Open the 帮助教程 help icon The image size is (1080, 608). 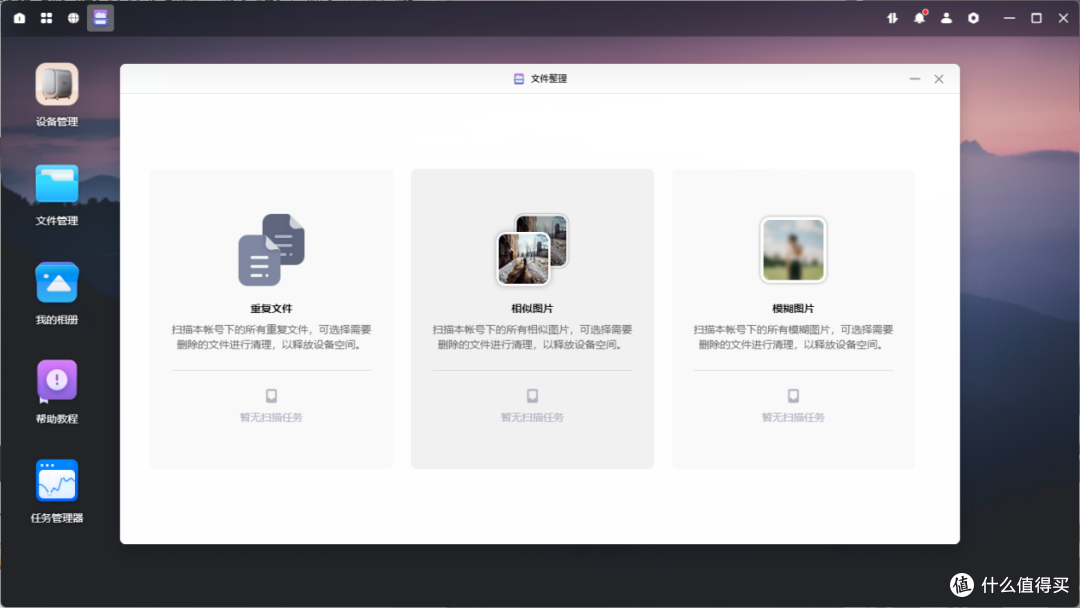point(57,381)
